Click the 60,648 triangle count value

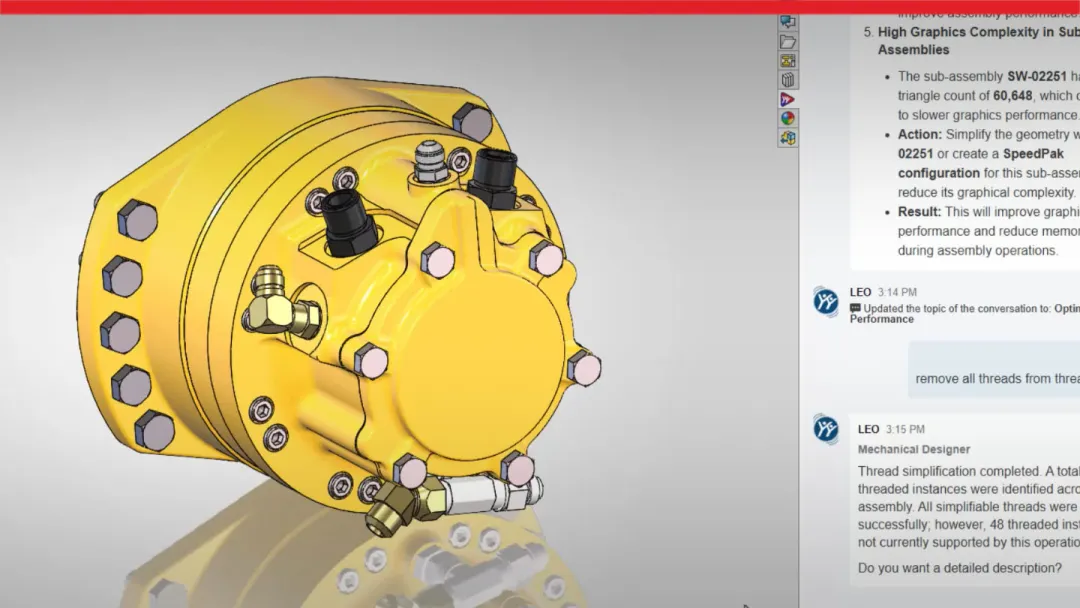tap(1012, 96)
